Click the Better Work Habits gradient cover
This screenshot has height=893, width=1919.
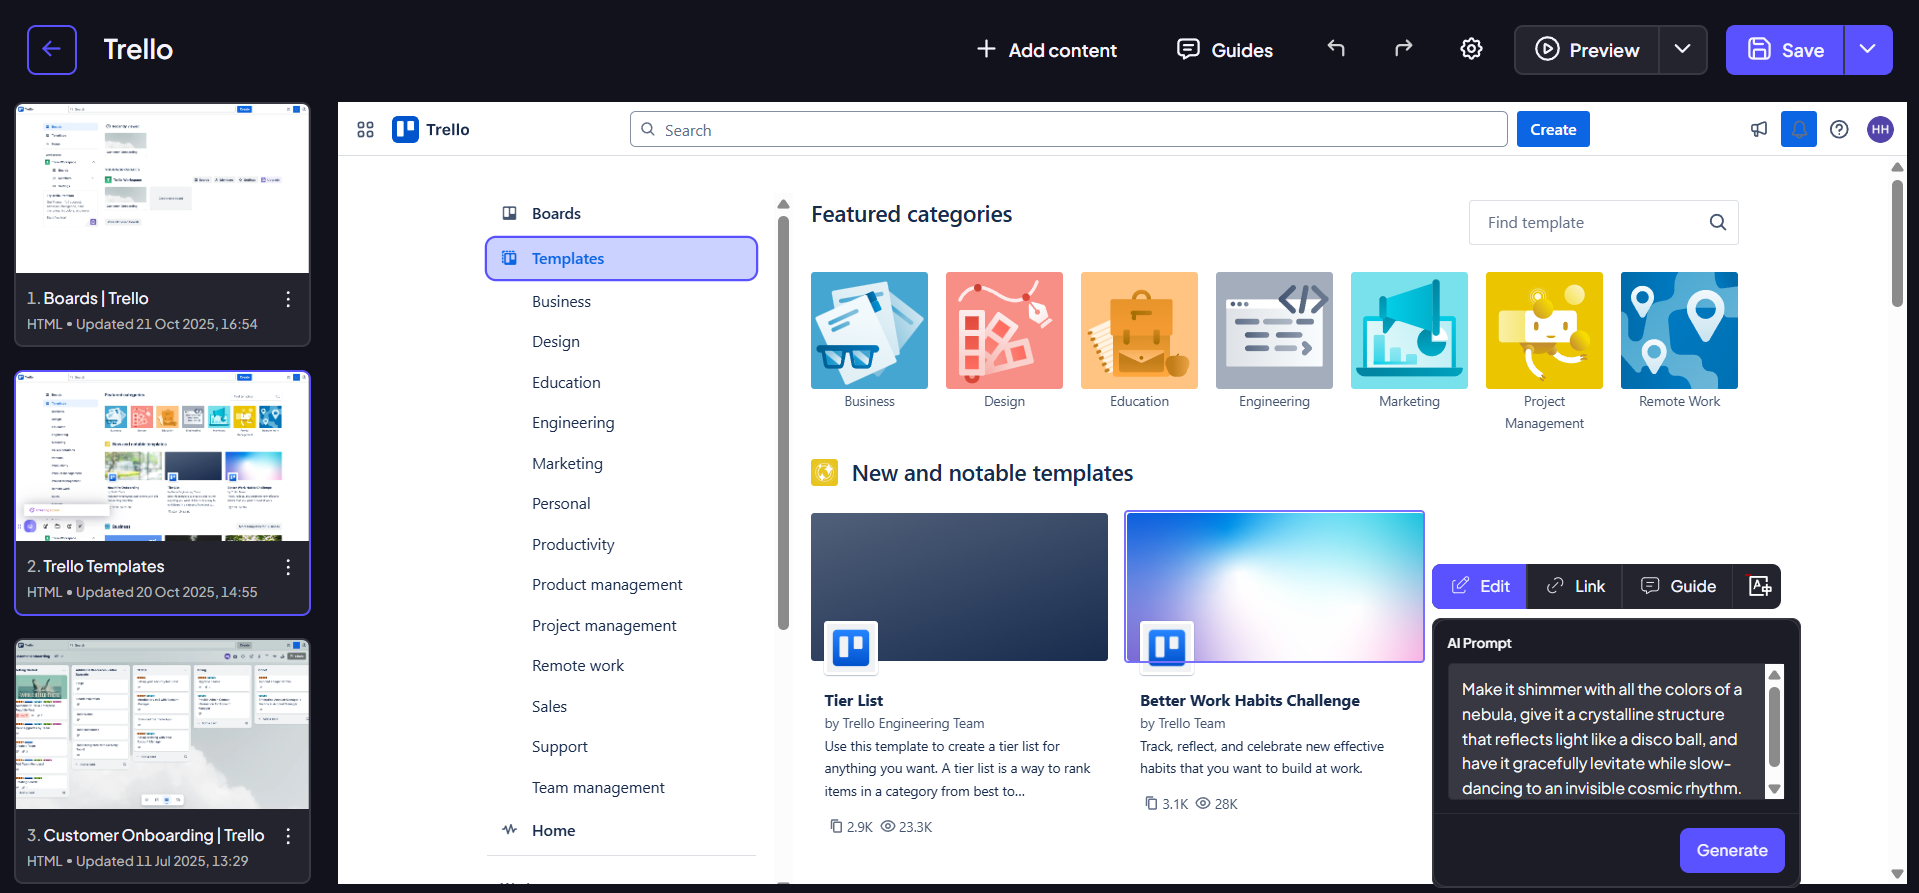click(1275, 587)
